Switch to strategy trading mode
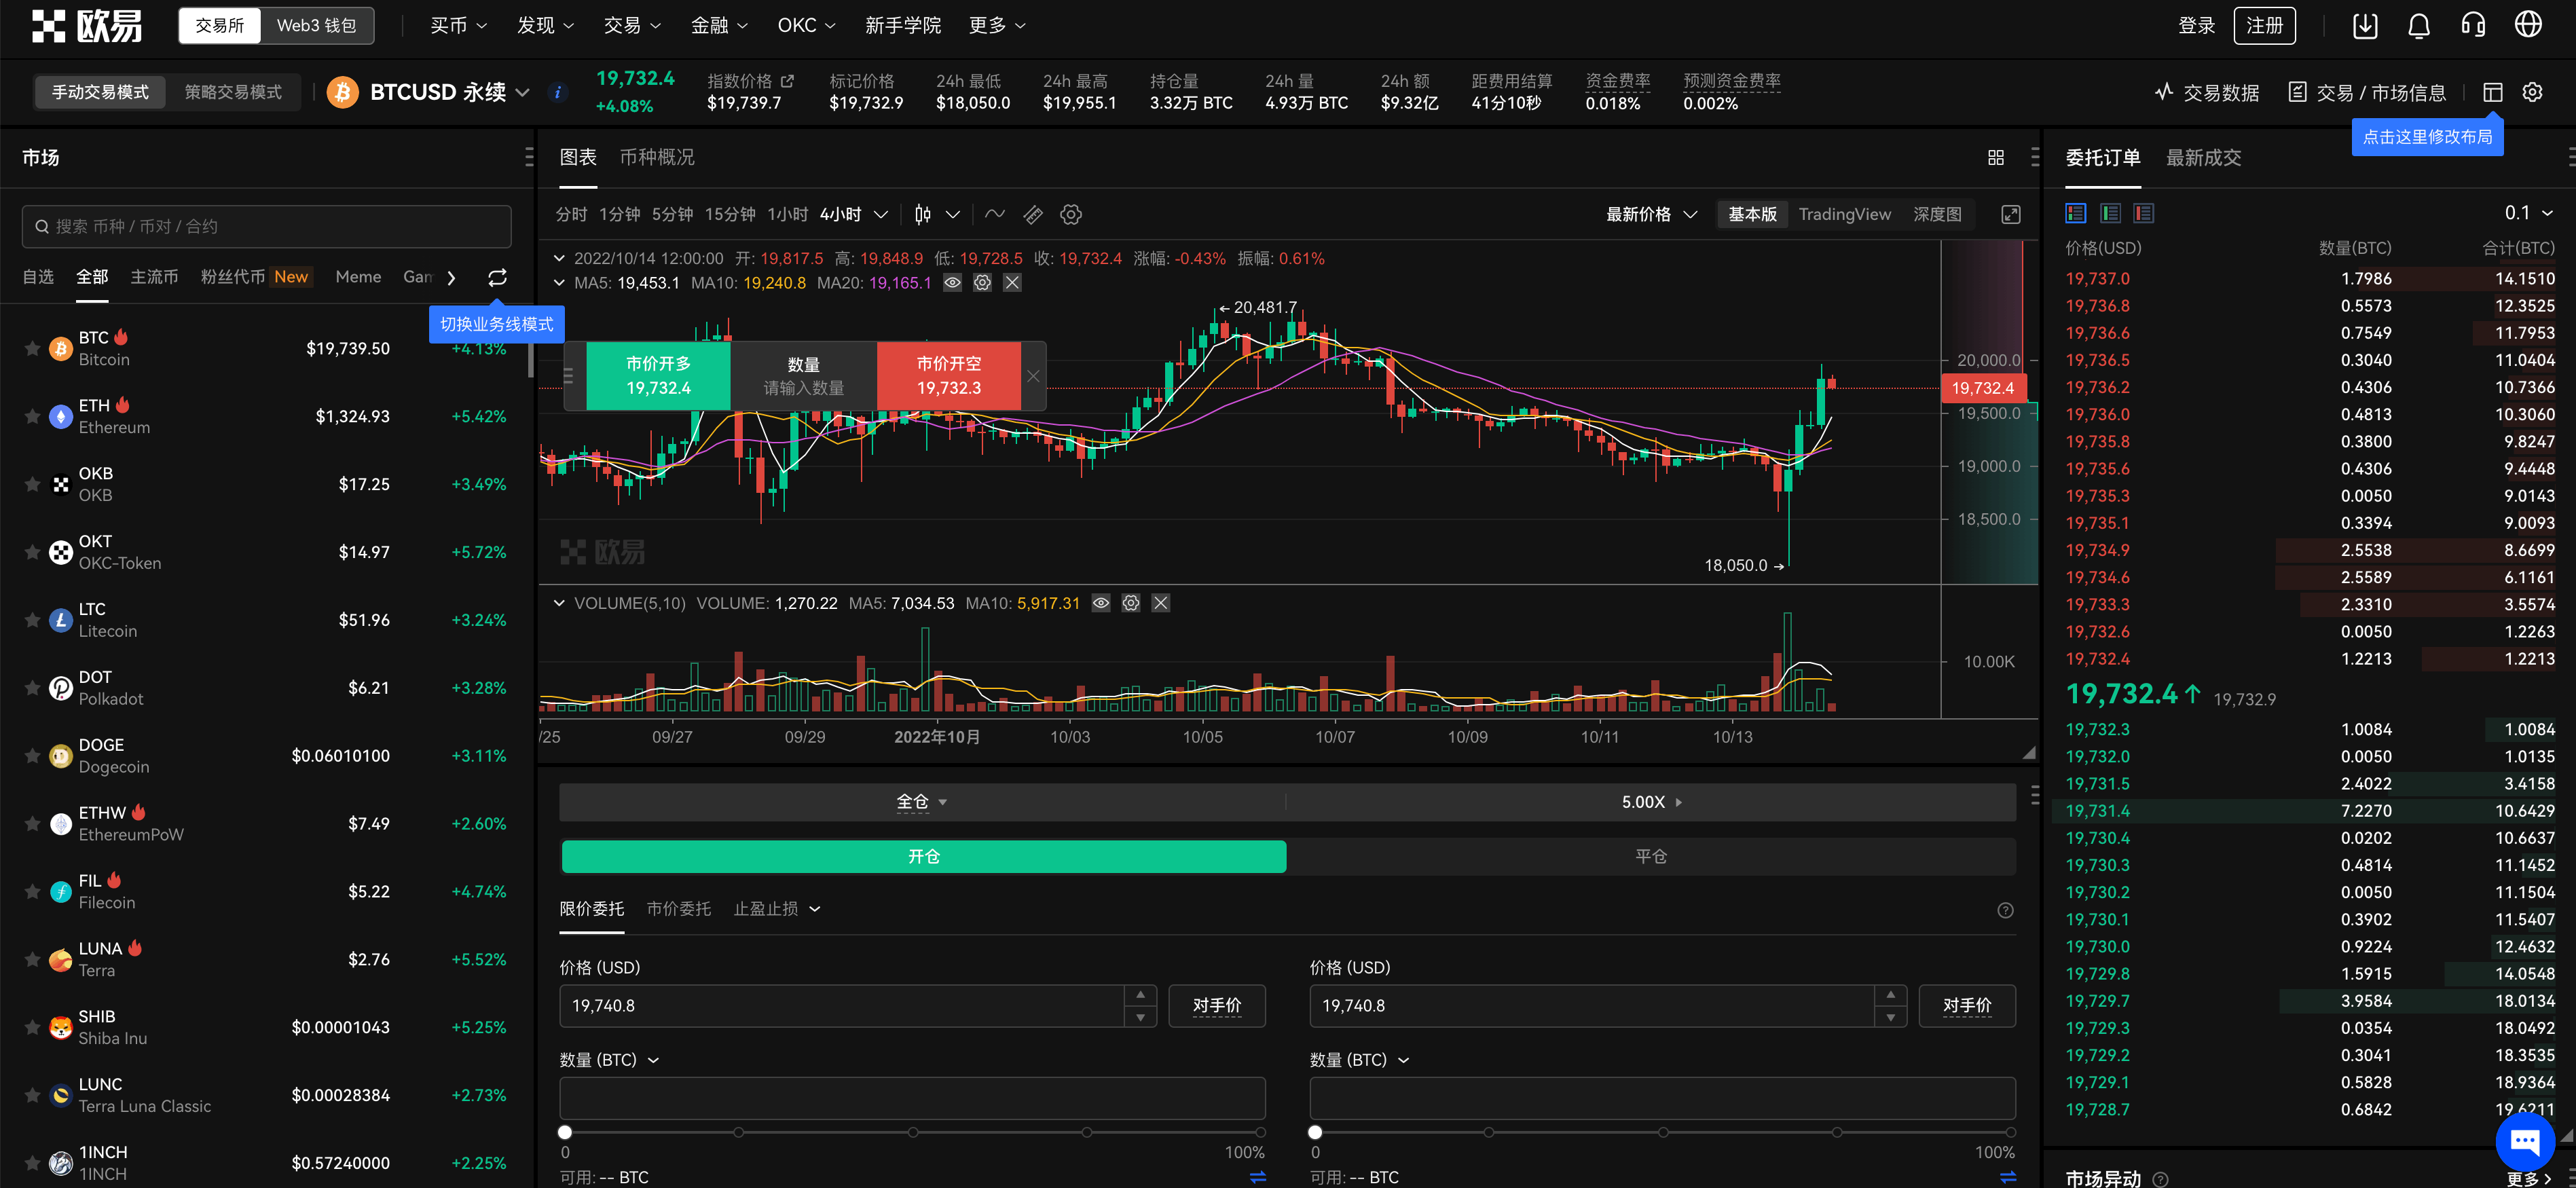The image size is (2576, 1188). (x=233, y=92)
